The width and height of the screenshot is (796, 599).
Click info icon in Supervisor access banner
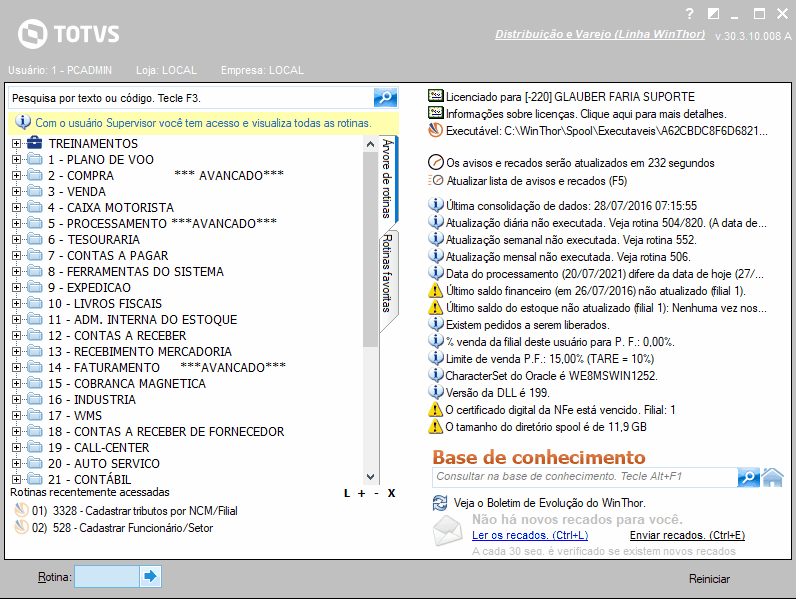click(x=23, y=122)
